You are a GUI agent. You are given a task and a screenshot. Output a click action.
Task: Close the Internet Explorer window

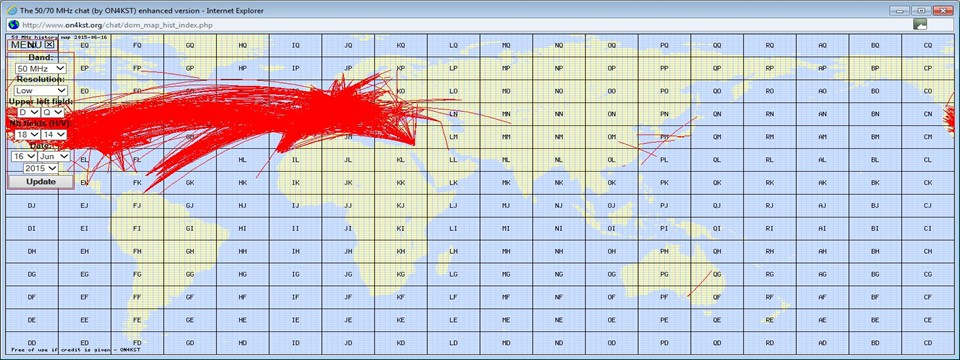point(942,10)
